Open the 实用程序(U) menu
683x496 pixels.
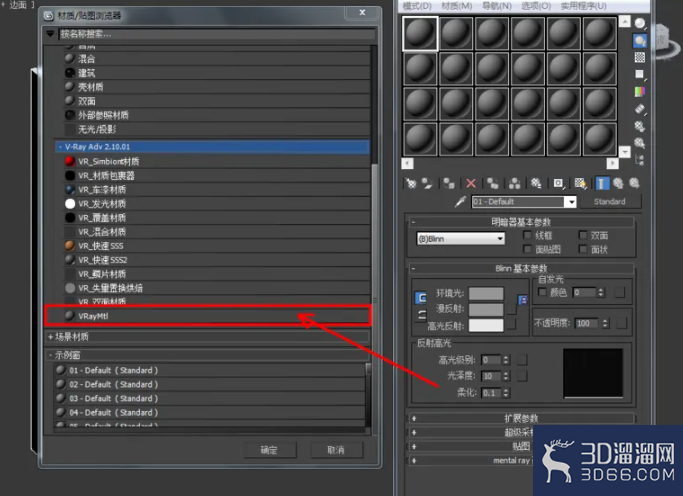click(583, 6)
